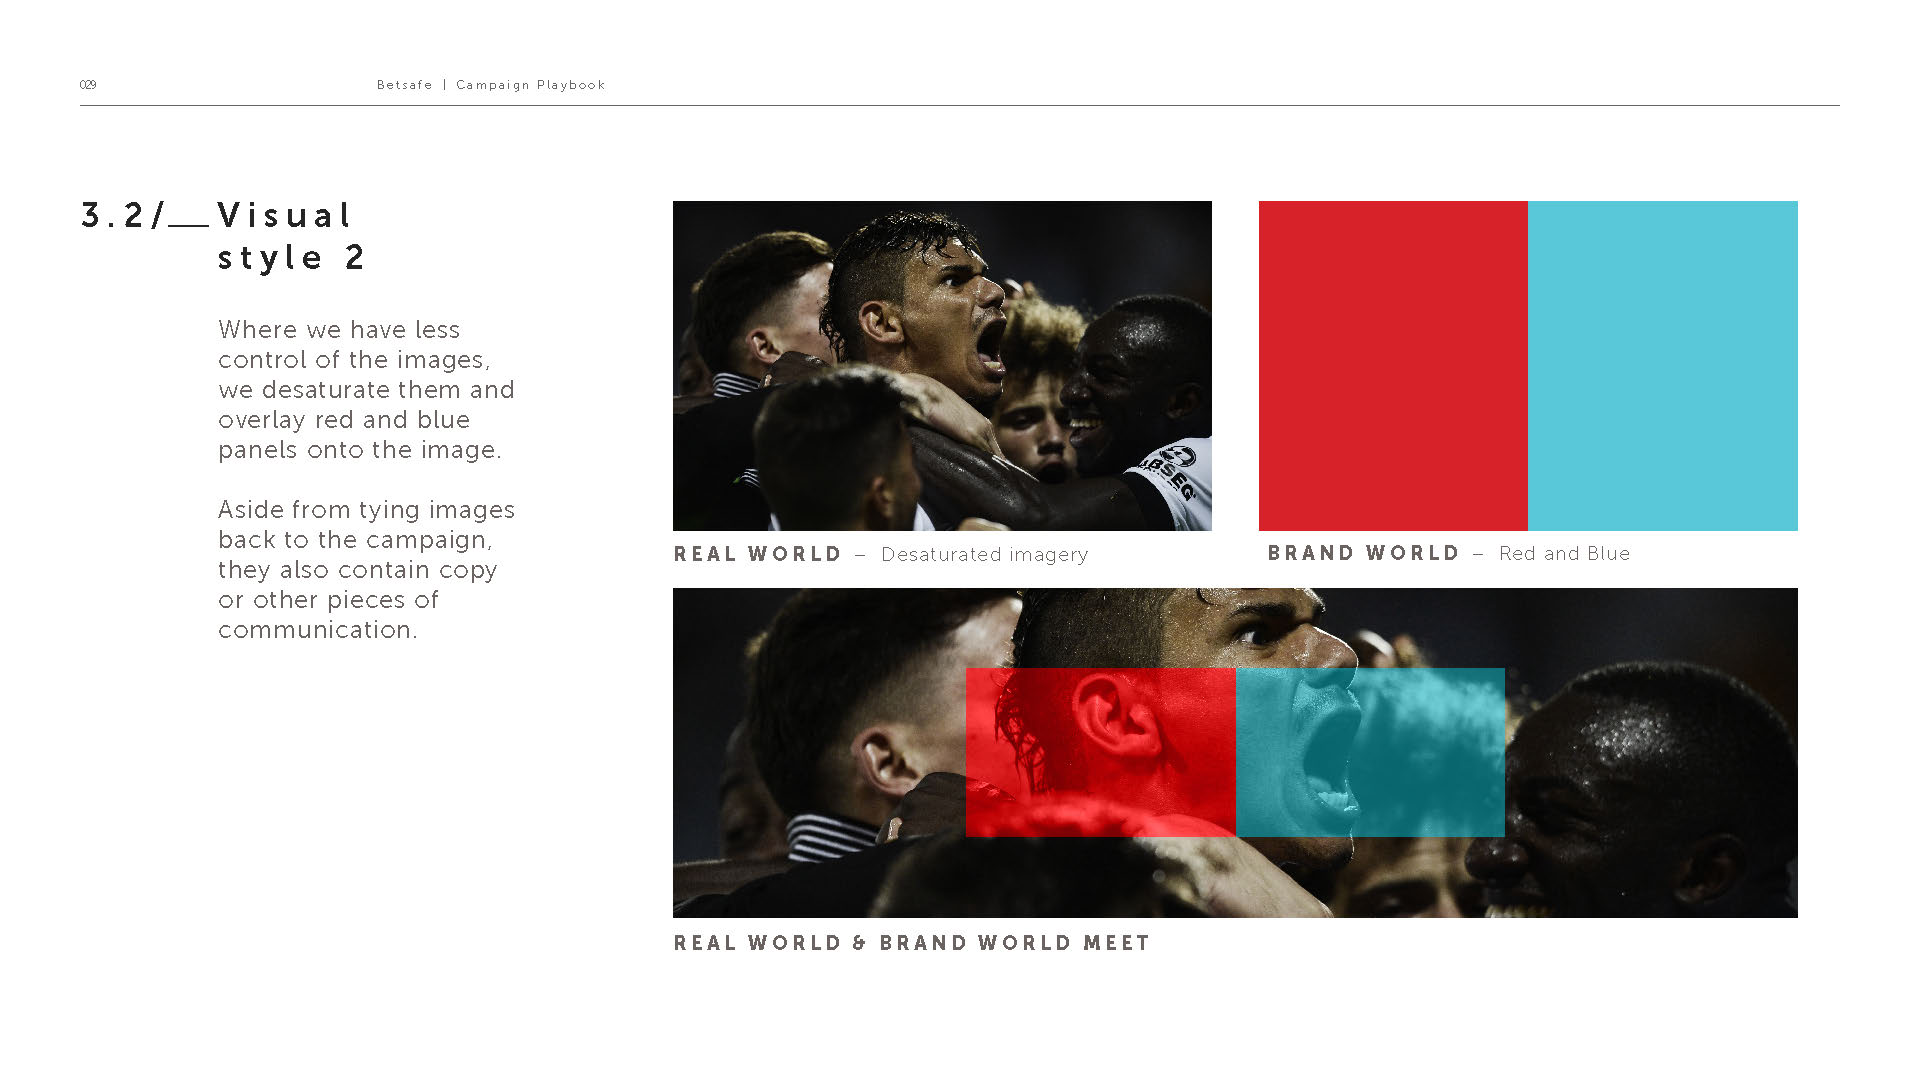Click 'Betsafe | Campaign Playbook' header text
The width and height of the screenshot is (1920, 1080).
coord(491,85)
